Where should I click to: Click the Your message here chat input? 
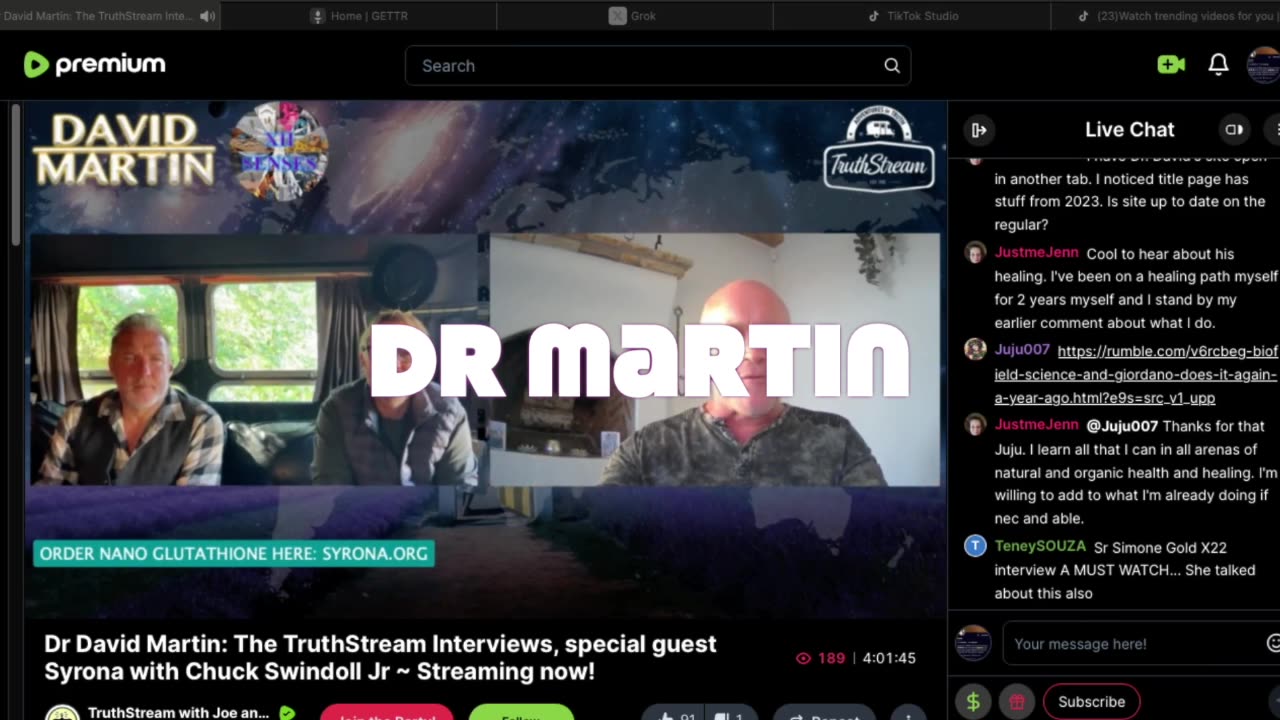coord(1140,643)
